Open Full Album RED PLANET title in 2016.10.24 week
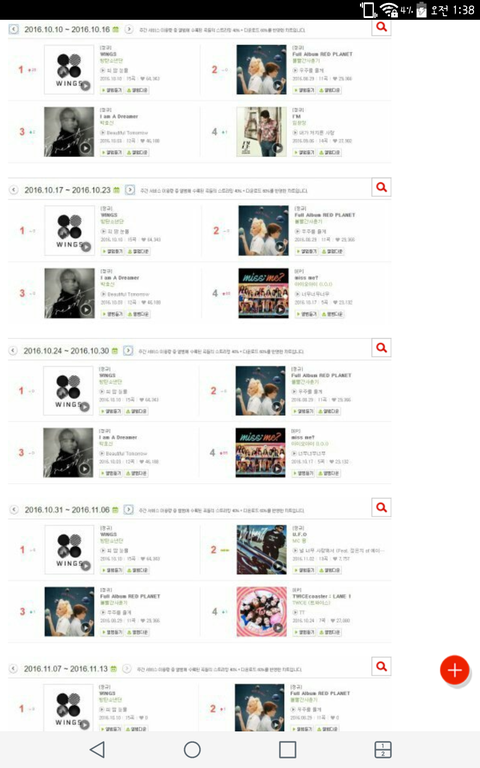Image resolution: width=480 pixels, height=768 pixels. [x=321, y=375]
